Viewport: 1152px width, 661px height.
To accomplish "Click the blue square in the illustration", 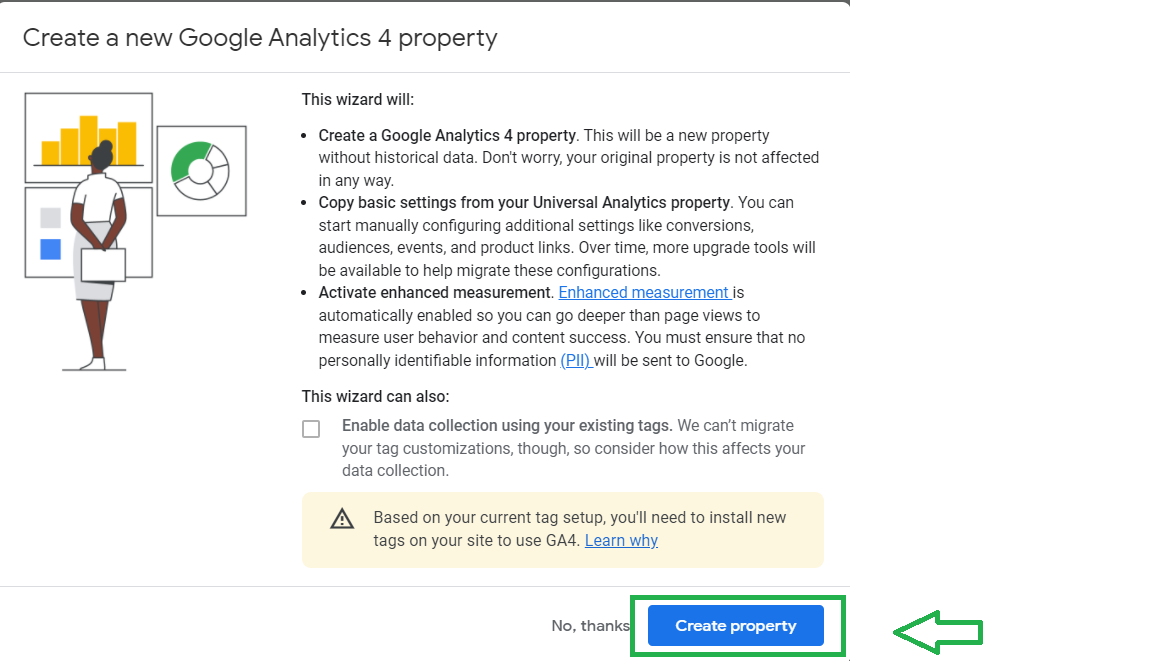I will coord(50,249).
